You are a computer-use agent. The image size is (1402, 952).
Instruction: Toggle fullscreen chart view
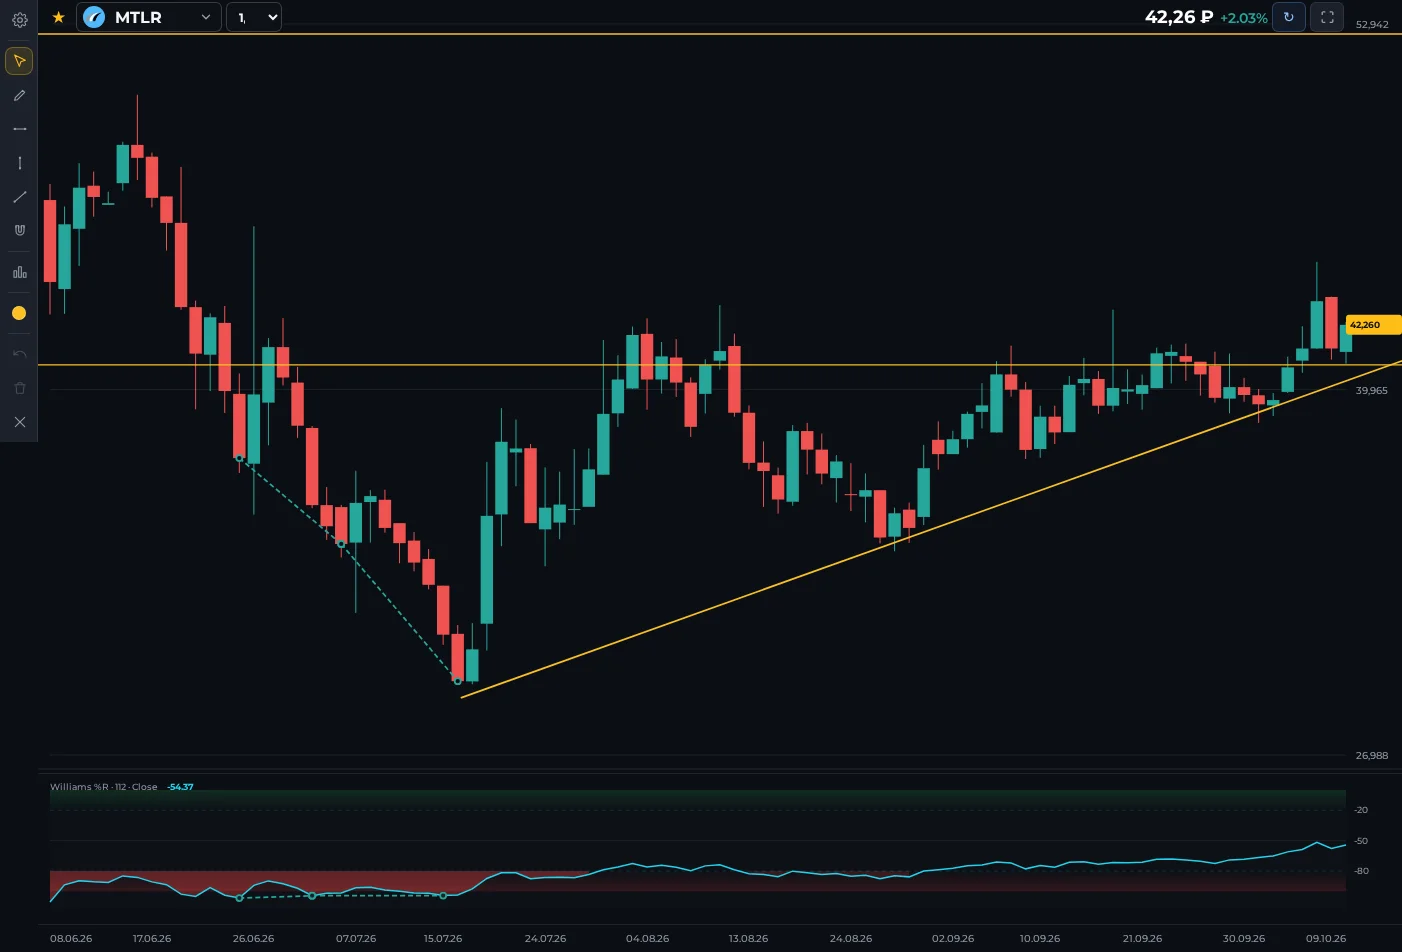point(1327,17)
